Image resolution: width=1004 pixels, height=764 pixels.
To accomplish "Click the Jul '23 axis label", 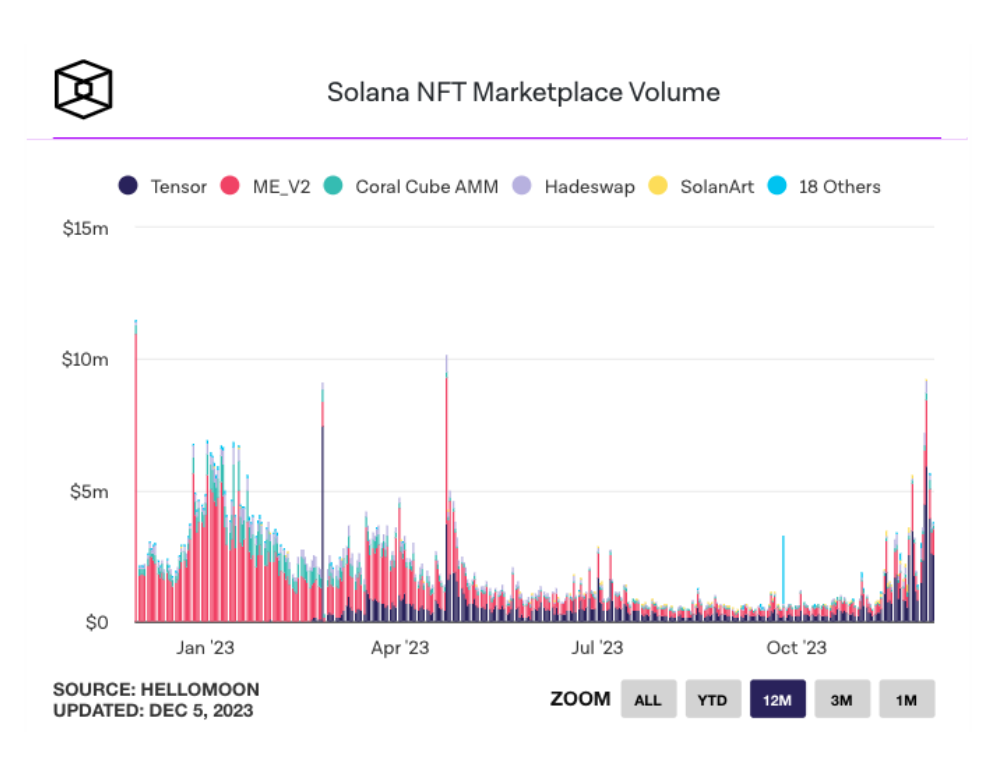I will [x=597, y=648].
